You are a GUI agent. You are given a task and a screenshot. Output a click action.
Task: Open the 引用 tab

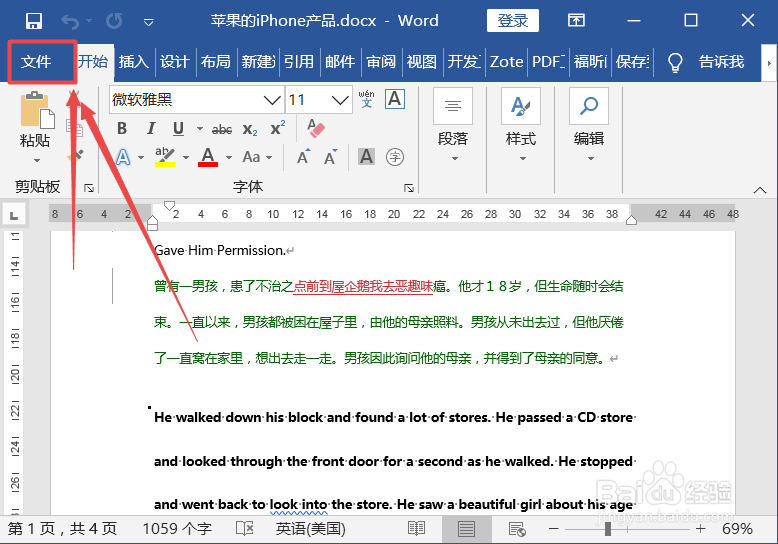click(299, 62)
